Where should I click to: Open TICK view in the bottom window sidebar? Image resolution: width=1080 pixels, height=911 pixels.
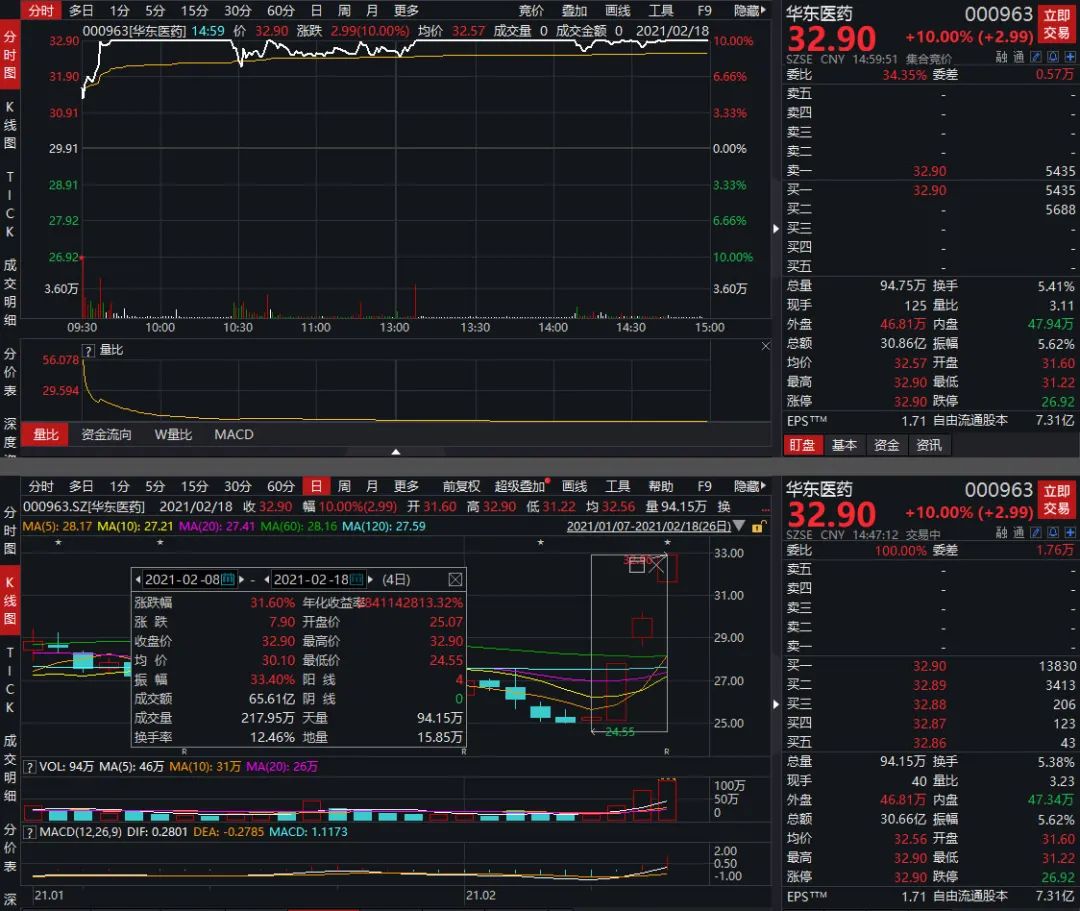(x=10, y=680)
